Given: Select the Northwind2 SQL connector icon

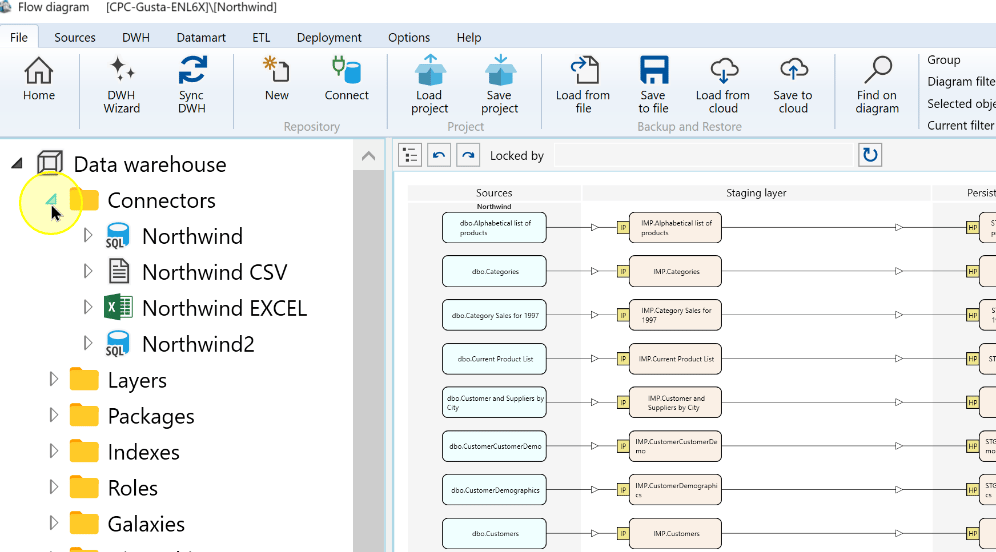Looking at the screenshot, I should point(118,344).
